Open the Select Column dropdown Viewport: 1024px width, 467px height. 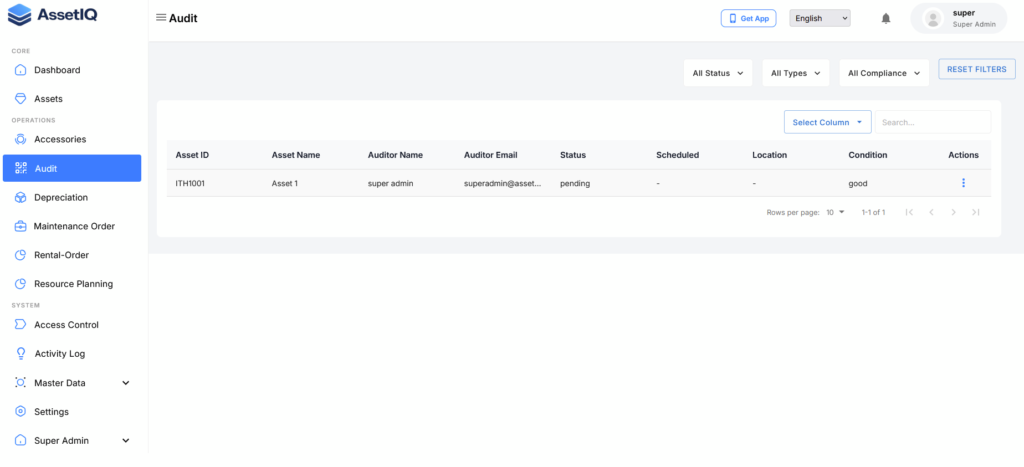(827, 122)
